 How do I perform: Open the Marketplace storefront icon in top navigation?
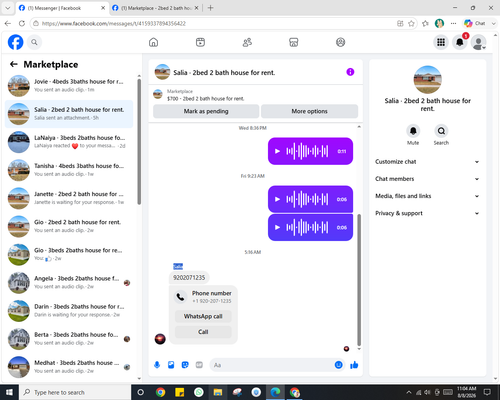point(293,42)
